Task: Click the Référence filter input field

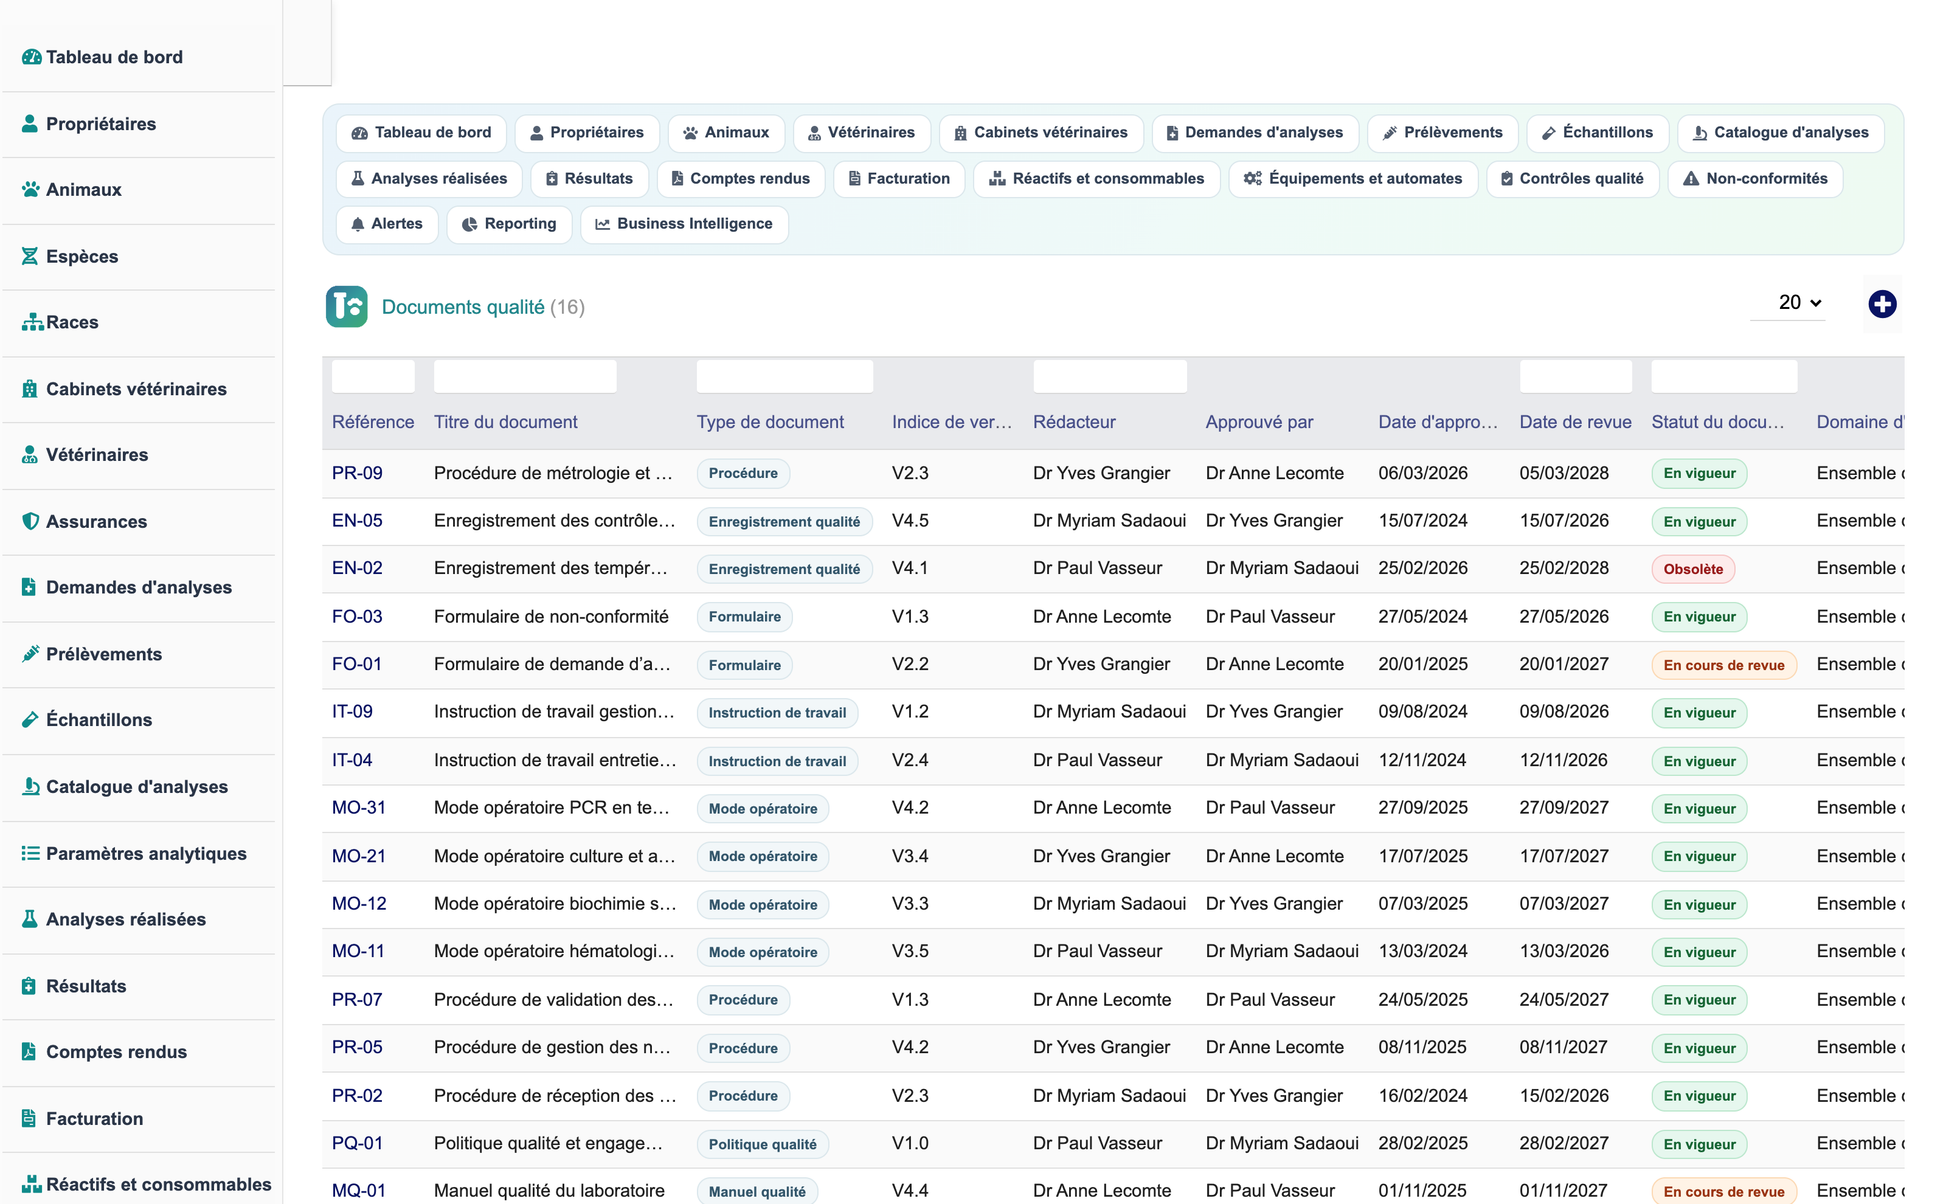Action: tap(373, 376)
